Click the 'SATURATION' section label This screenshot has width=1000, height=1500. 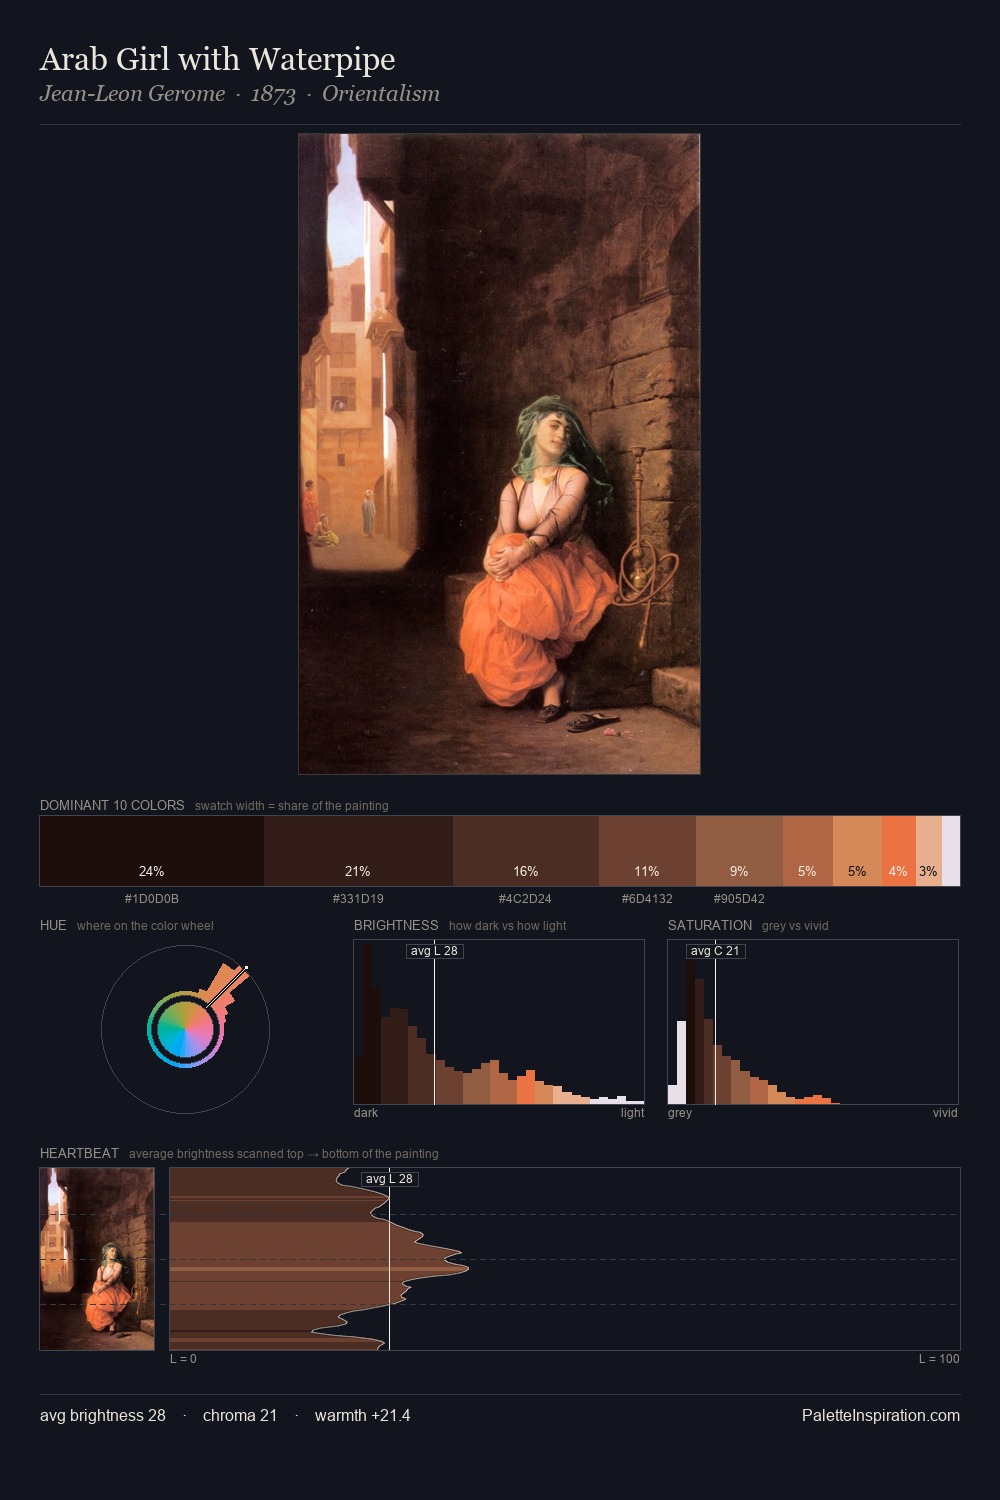[x=710, y=925]
